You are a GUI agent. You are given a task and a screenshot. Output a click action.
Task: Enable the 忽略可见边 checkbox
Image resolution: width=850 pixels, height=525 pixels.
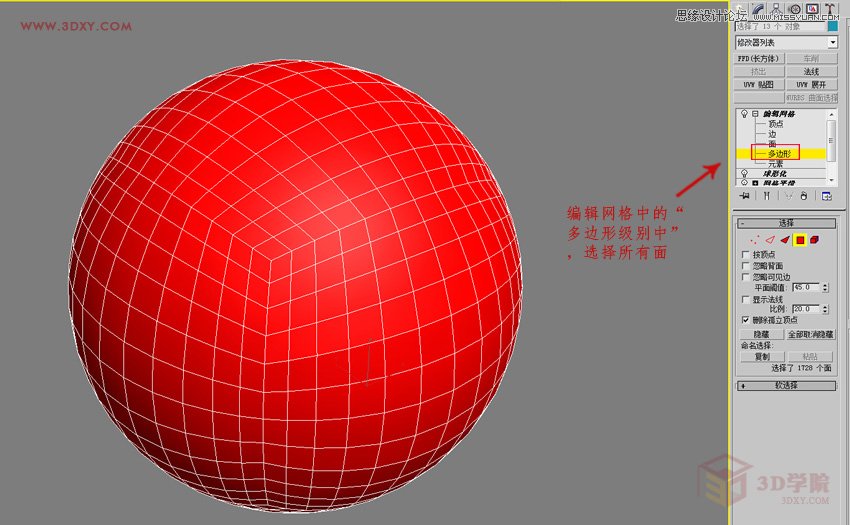pos(745,277)
